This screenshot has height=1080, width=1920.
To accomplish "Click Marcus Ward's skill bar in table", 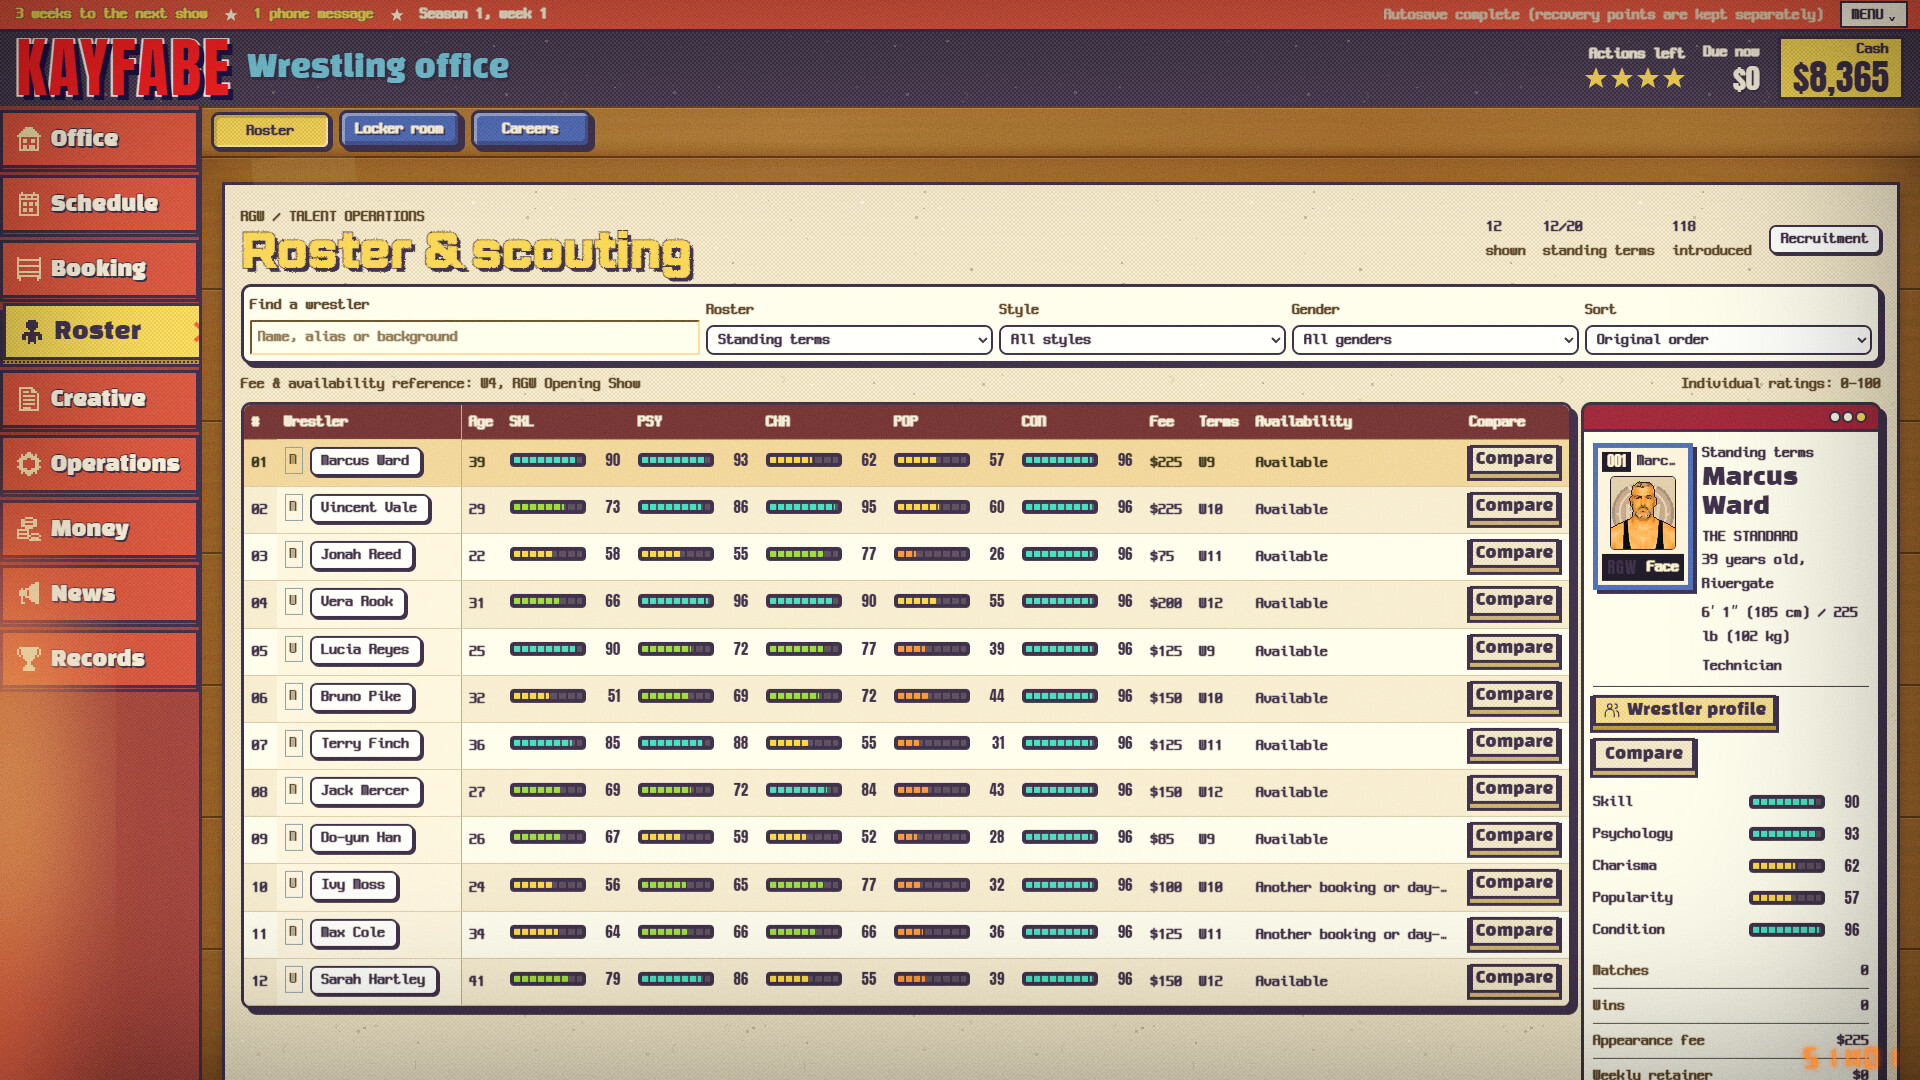I will pyautogui.click(x=547, y=460).
